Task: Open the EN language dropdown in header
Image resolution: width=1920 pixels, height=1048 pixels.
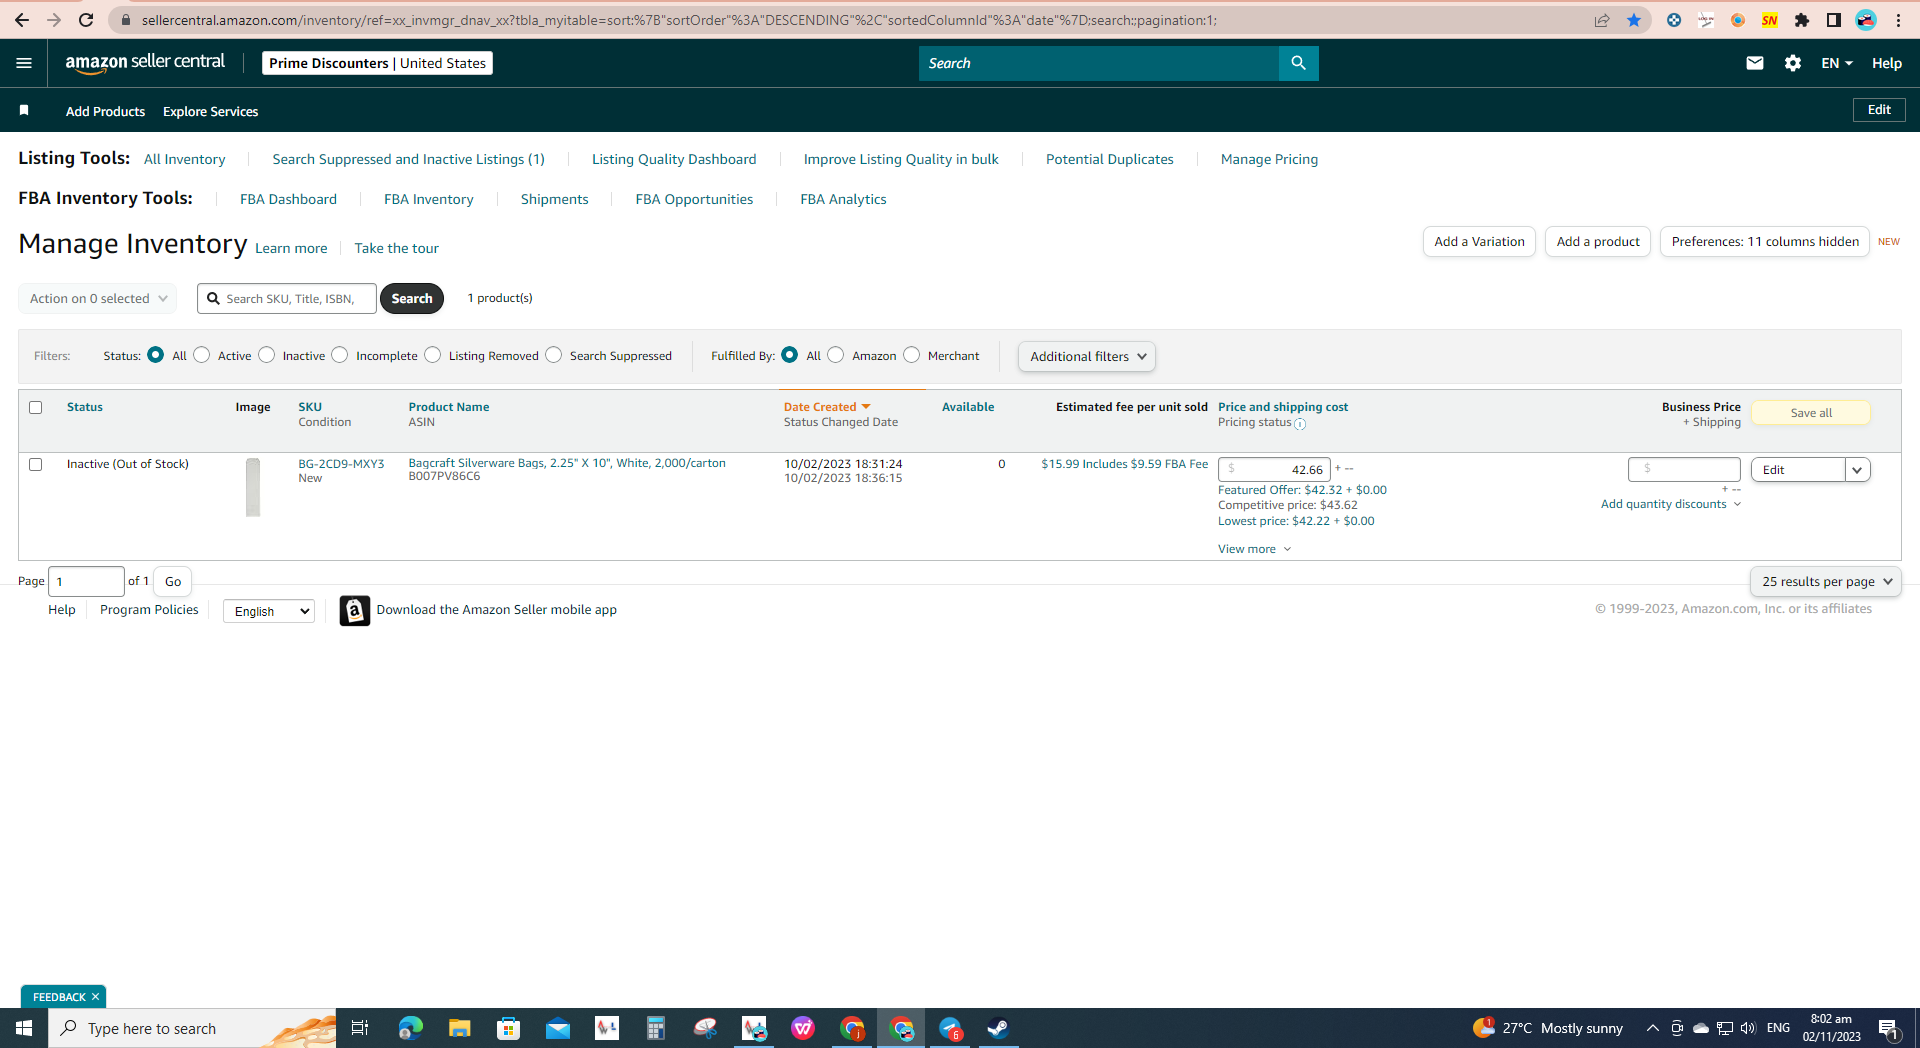Action: pyautogui.click(x=1837, y=63)
